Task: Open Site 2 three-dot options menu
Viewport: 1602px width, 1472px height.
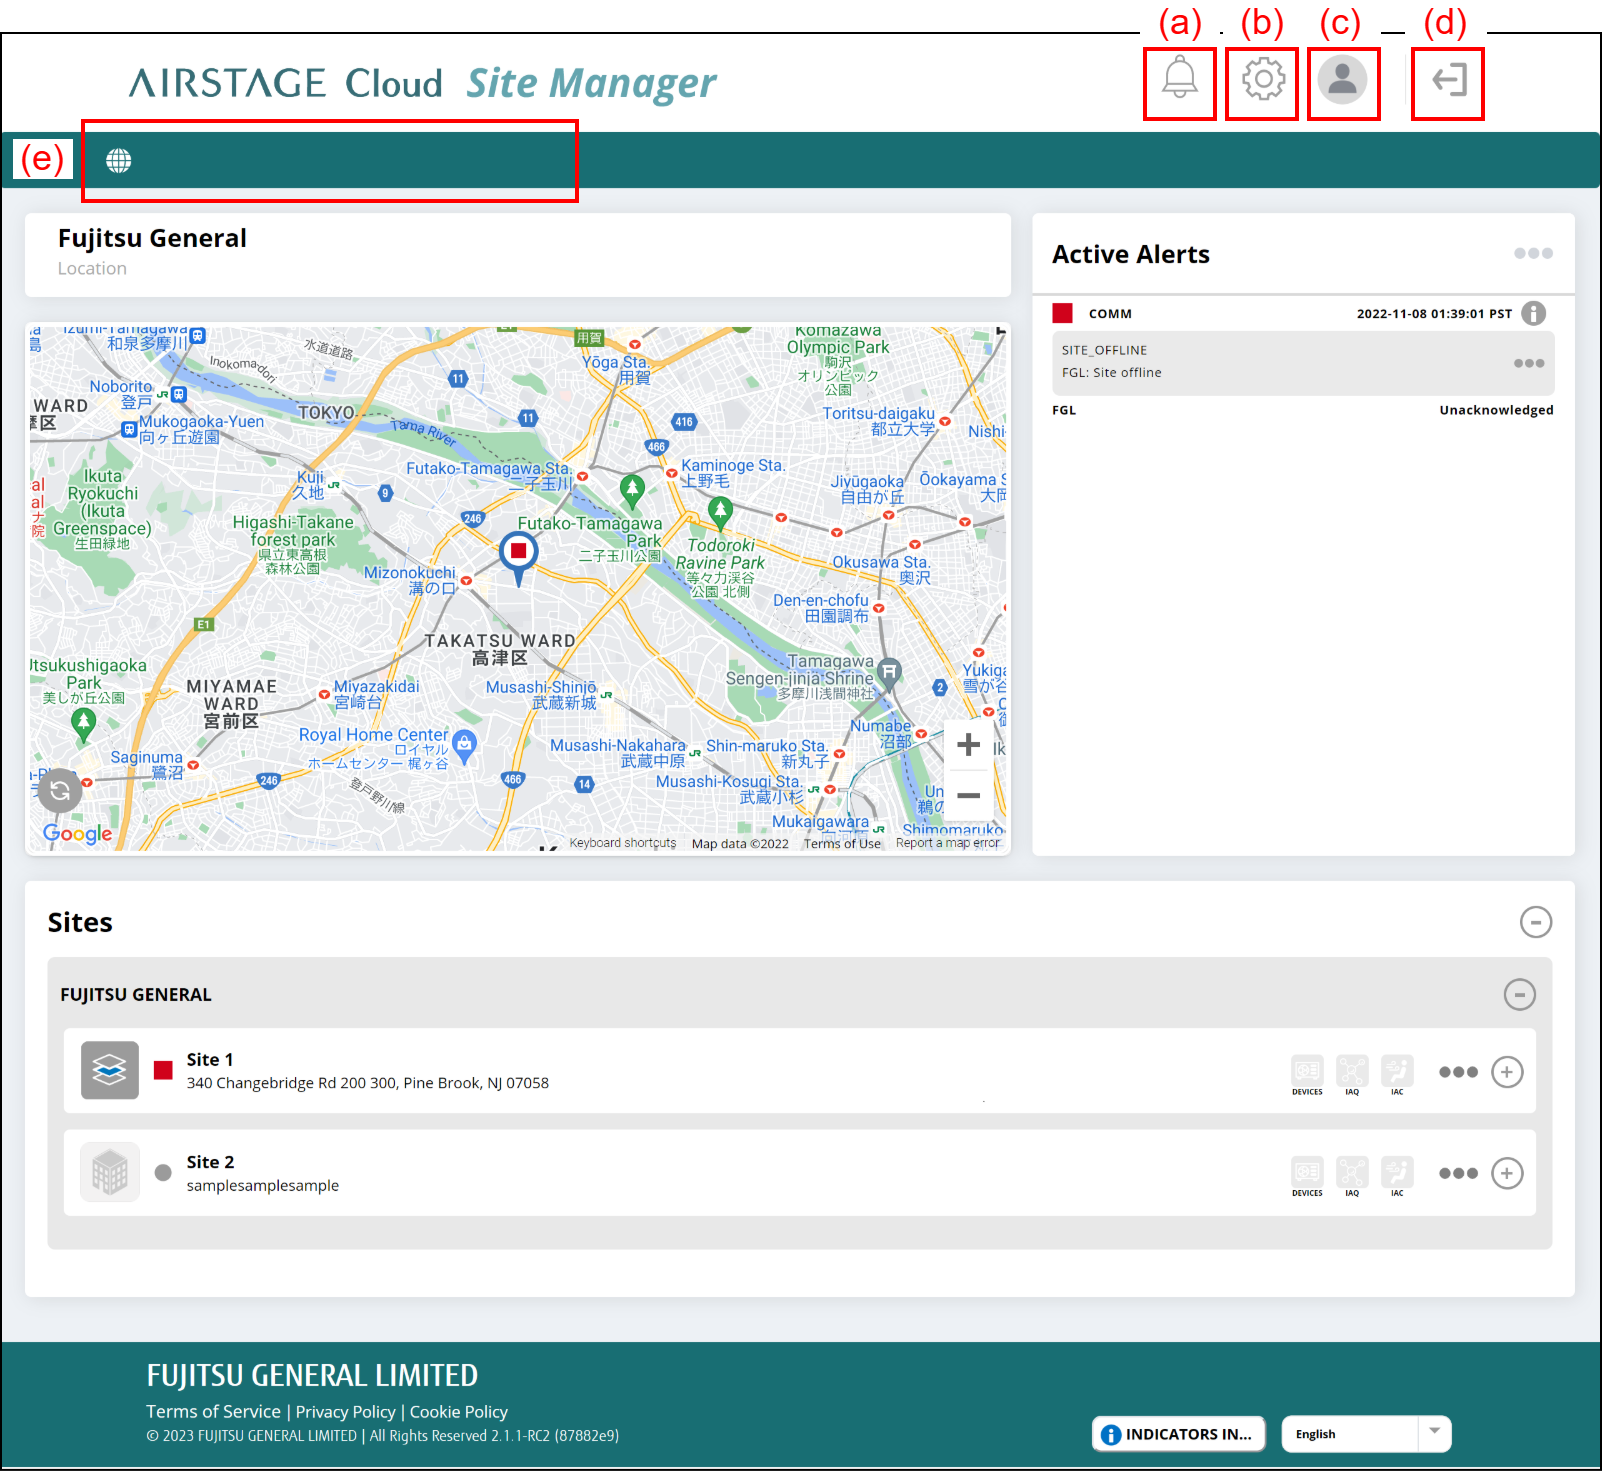Action: click(x=1458, y=1174)
